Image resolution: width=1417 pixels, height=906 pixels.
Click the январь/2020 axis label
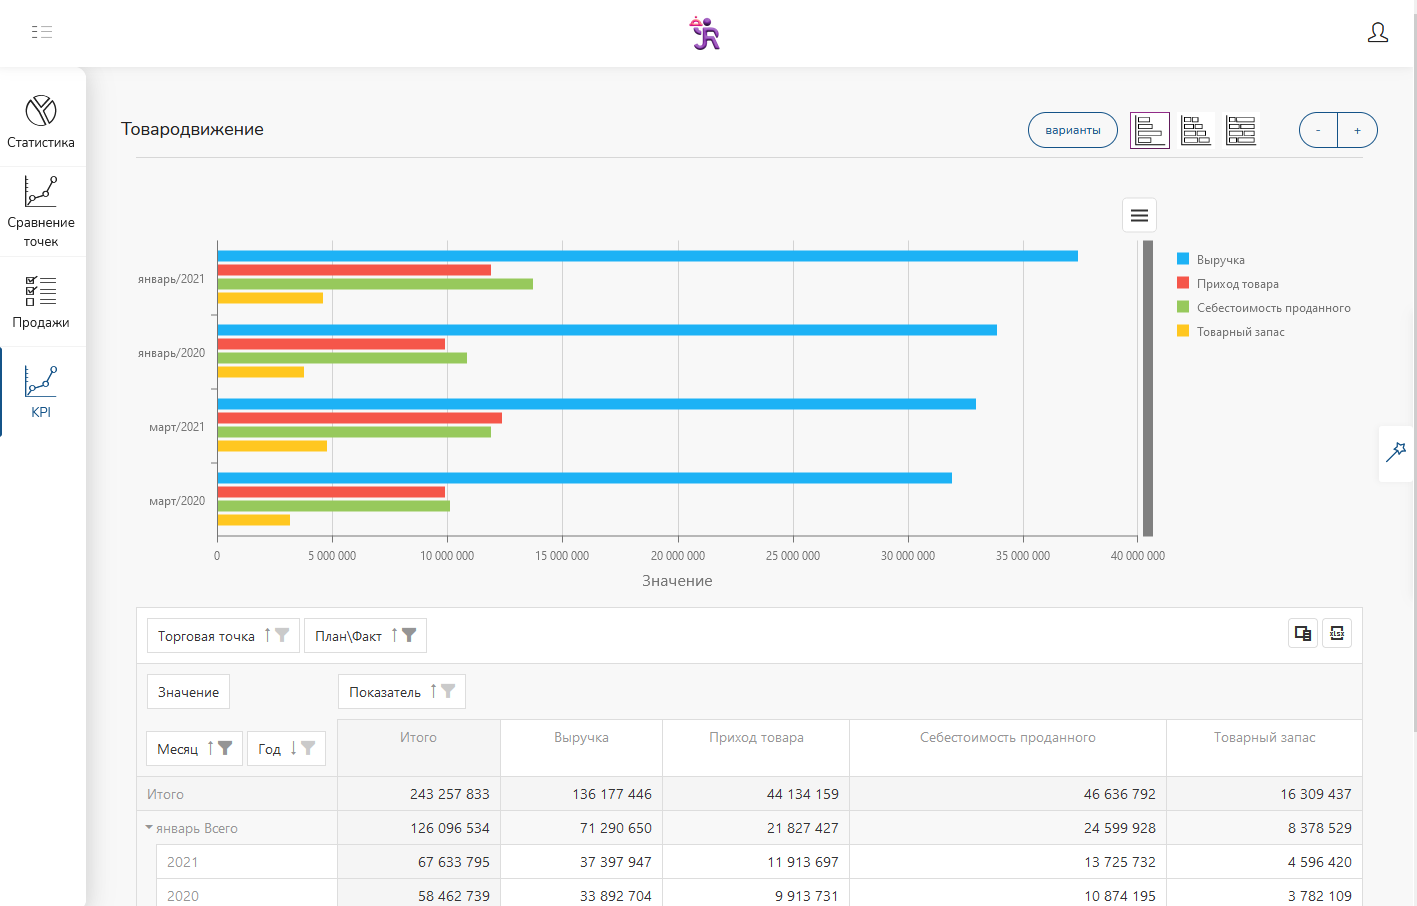coord(171,353)
